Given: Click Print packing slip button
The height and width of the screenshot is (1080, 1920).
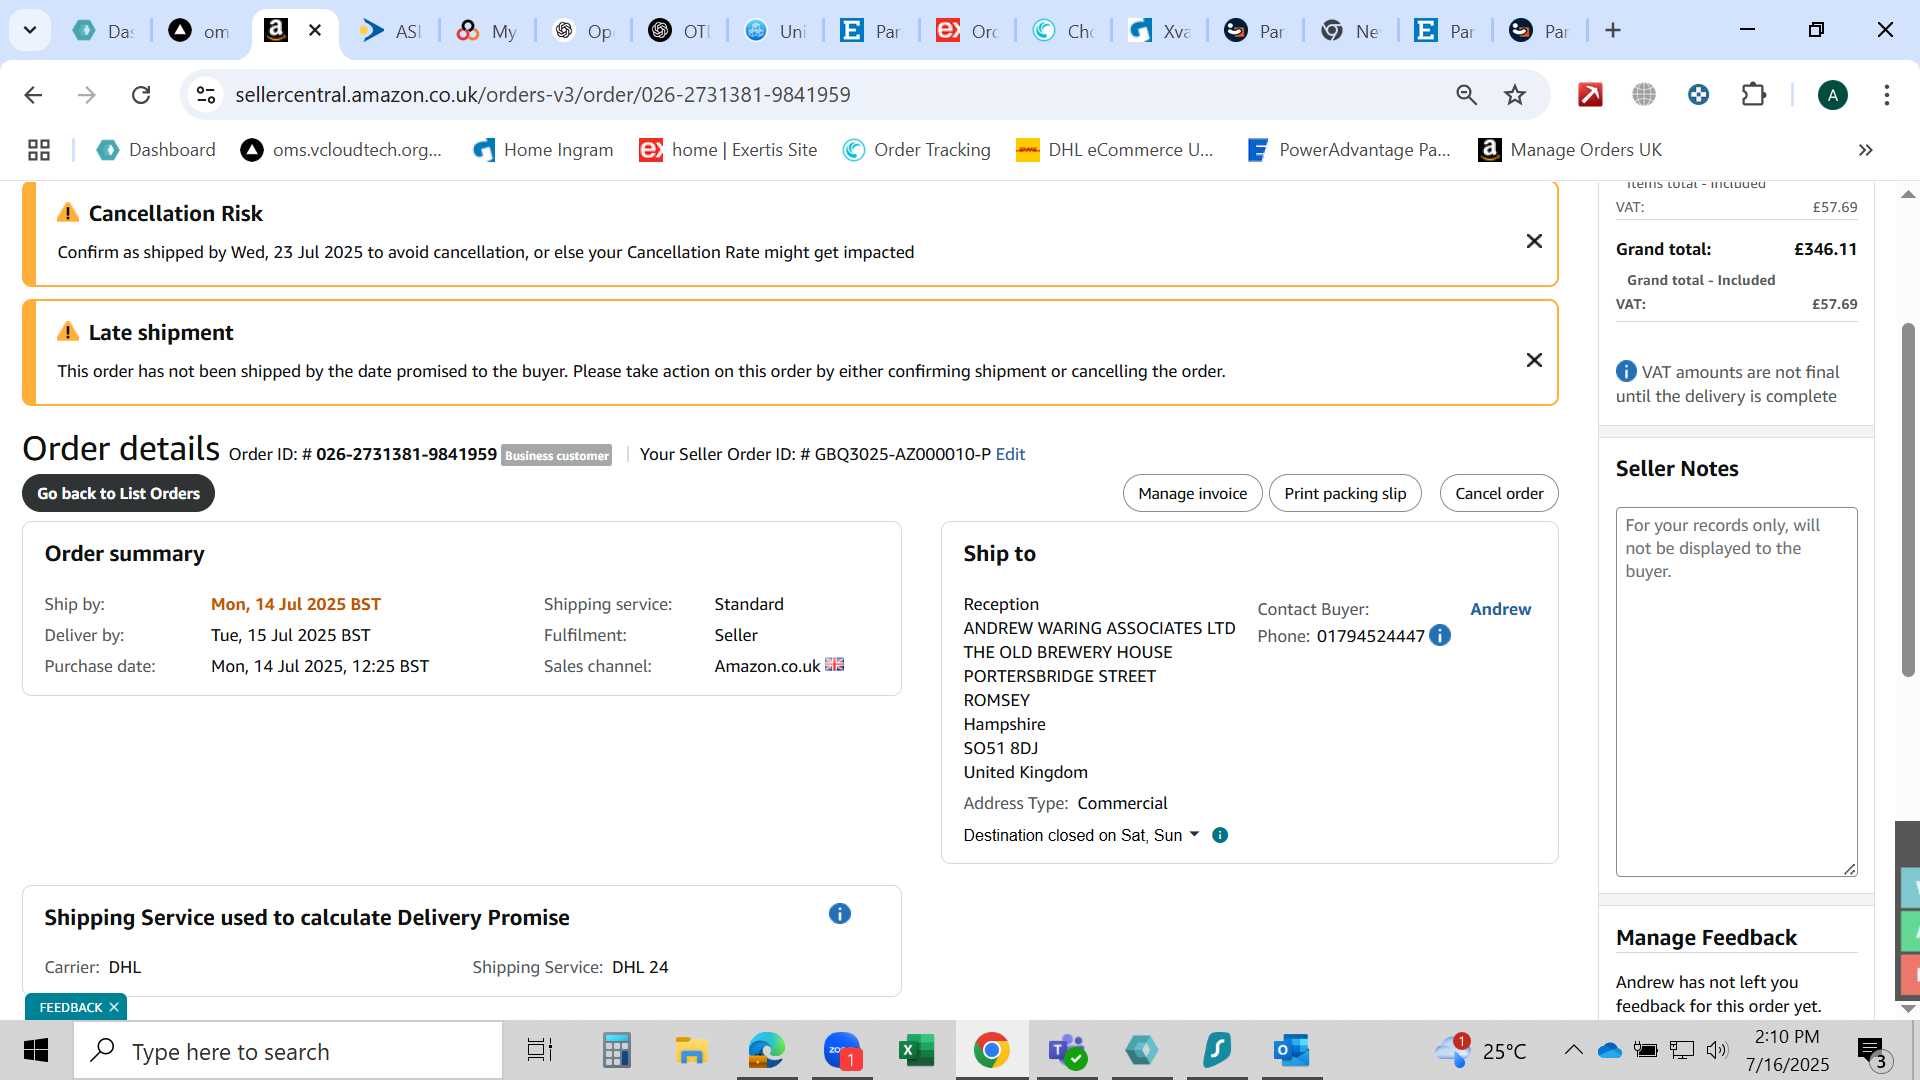Looking at the screenshot, I should 1345,493.
